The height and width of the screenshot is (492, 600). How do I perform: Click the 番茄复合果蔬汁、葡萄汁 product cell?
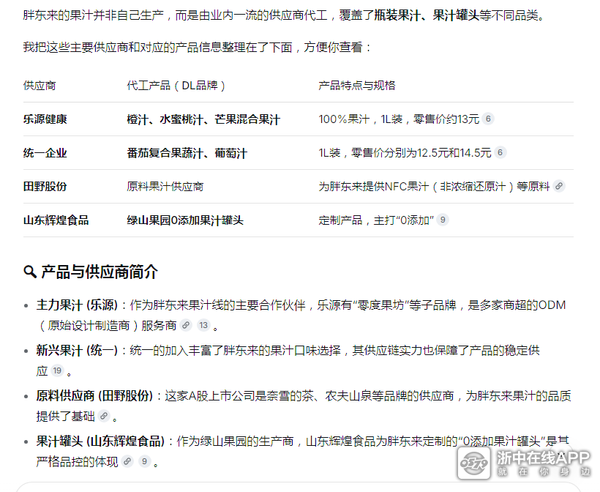[187, 153]
